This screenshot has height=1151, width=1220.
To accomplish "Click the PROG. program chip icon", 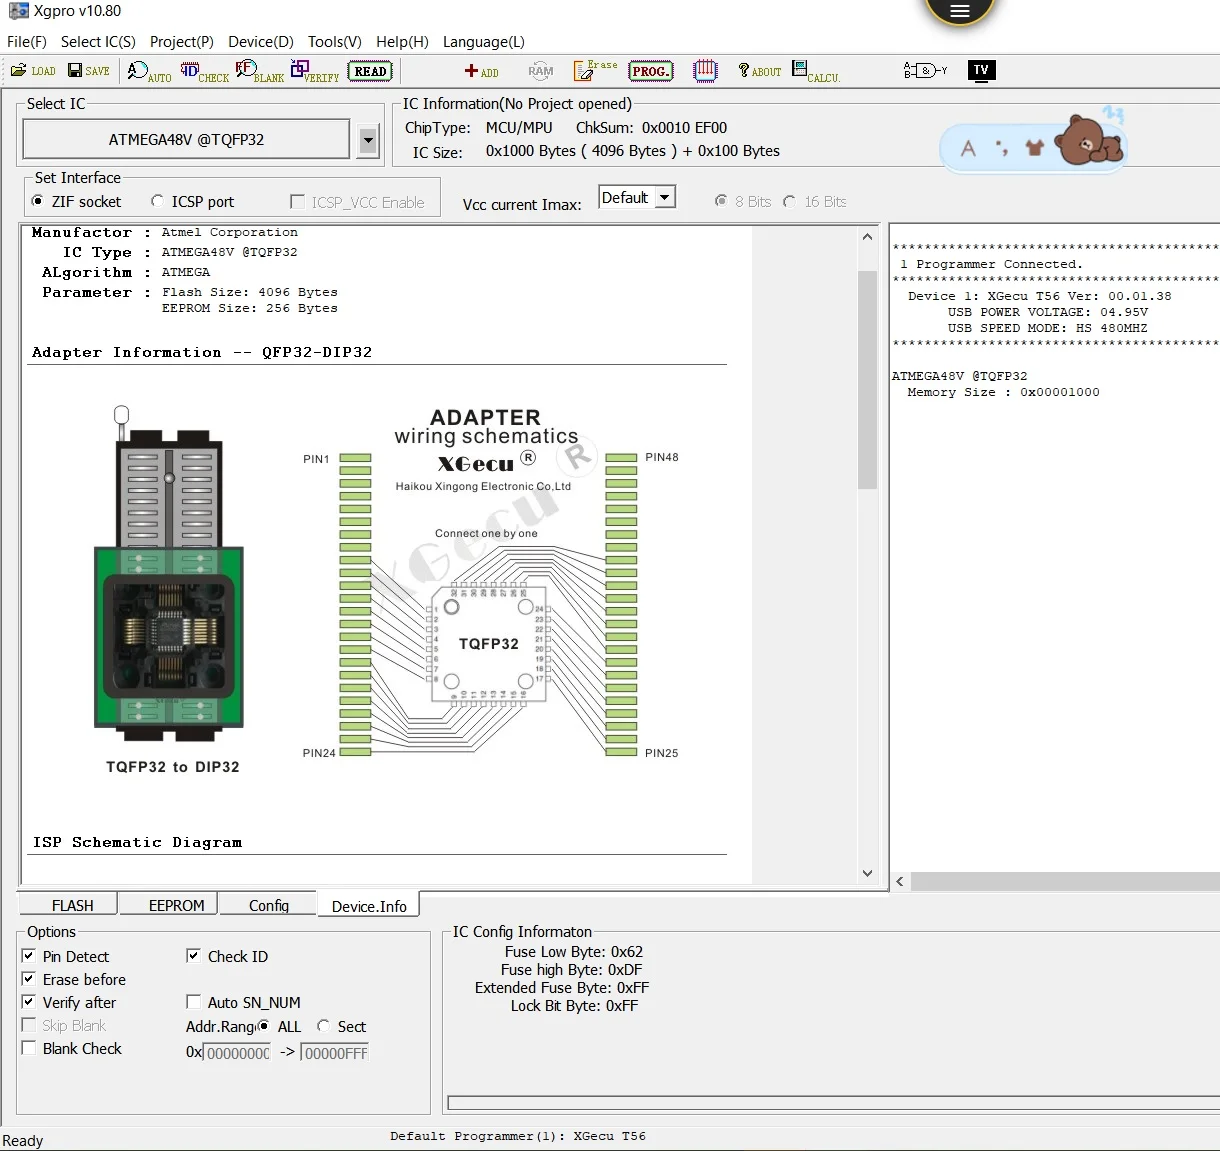I will [x=650, y=71].
